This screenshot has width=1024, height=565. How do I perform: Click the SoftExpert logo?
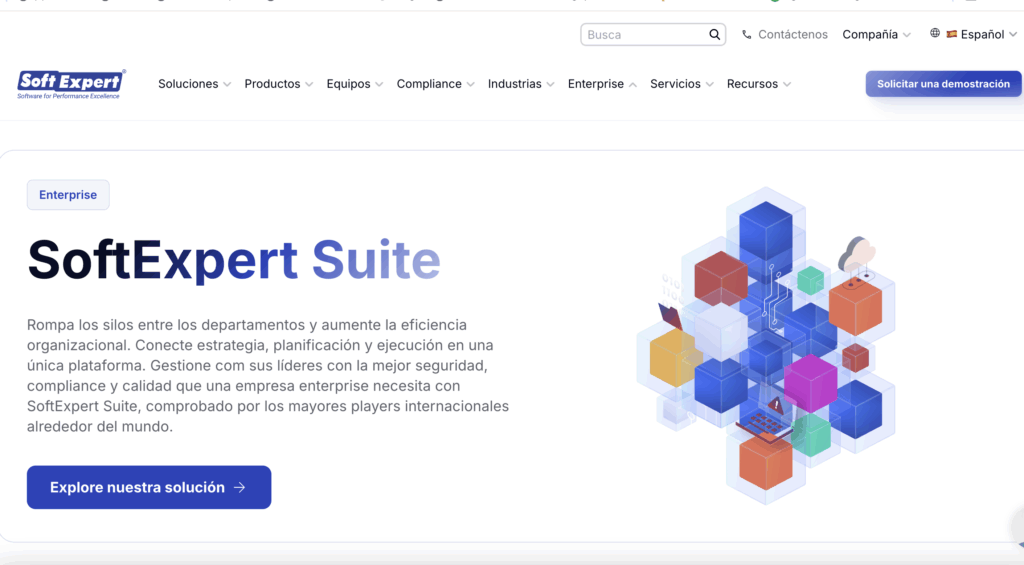click(71, 84)
